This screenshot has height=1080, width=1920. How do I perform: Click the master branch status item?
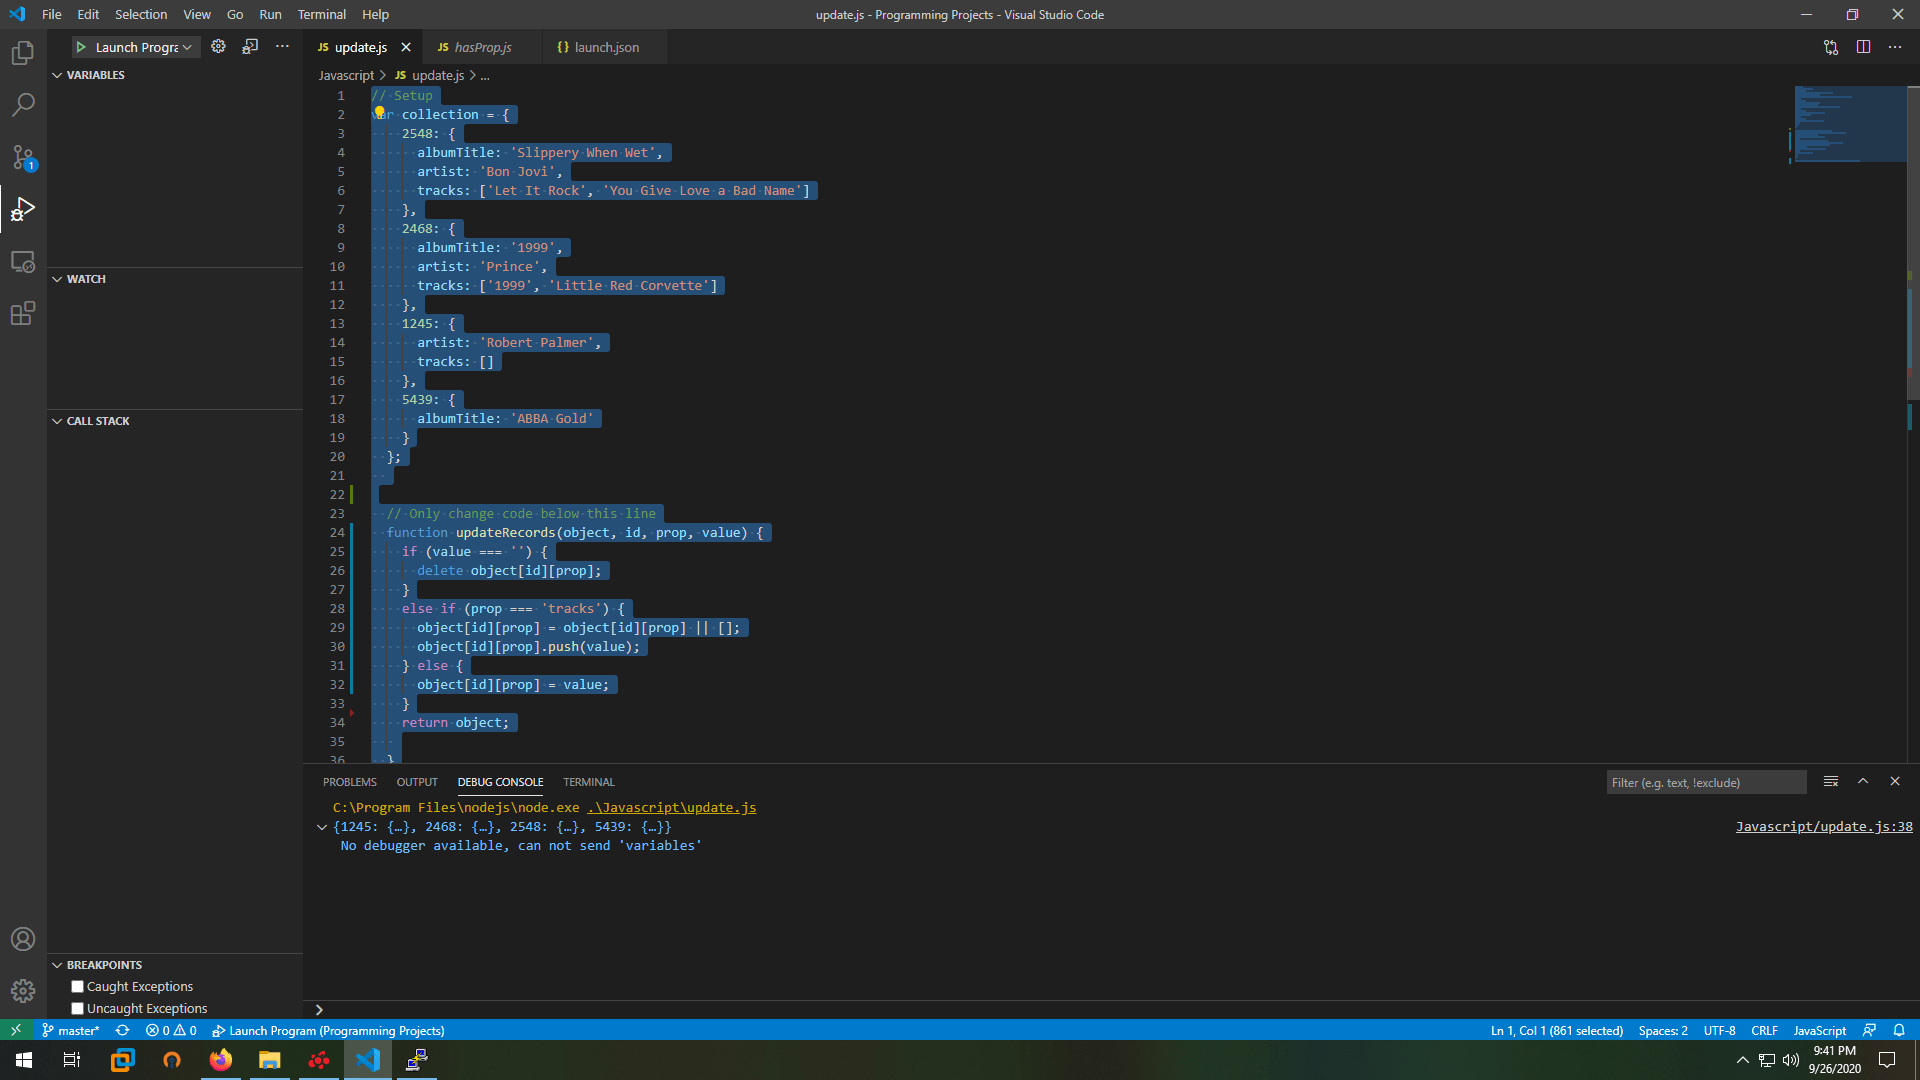click(71, 1030)
